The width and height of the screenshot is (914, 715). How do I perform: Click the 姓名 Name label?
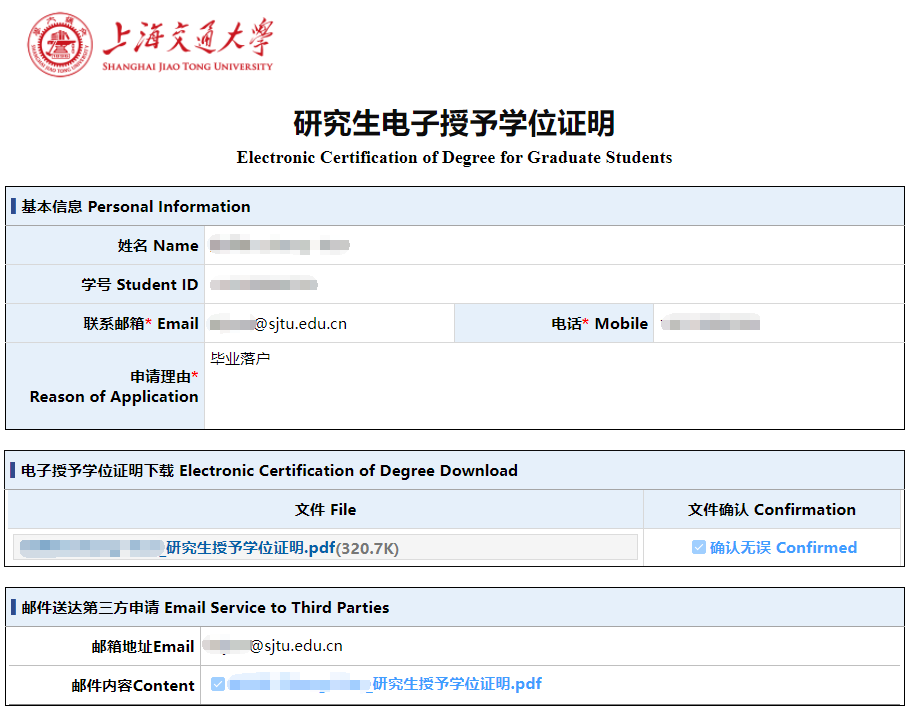[157, 245]
